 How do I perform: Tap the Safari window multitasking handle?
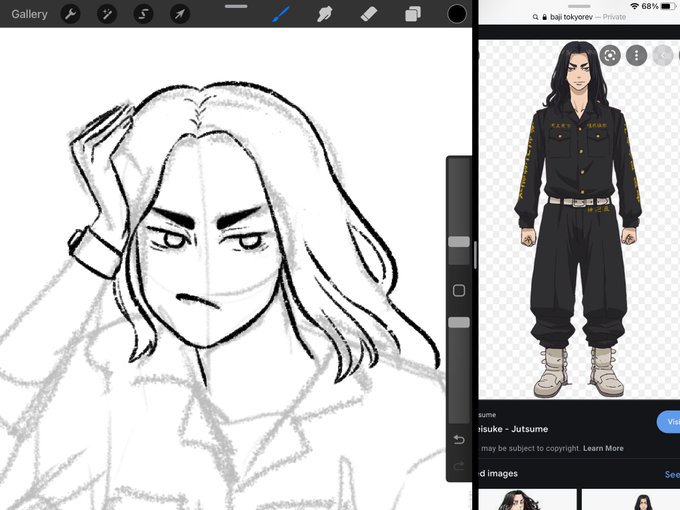tap(579, 6)
